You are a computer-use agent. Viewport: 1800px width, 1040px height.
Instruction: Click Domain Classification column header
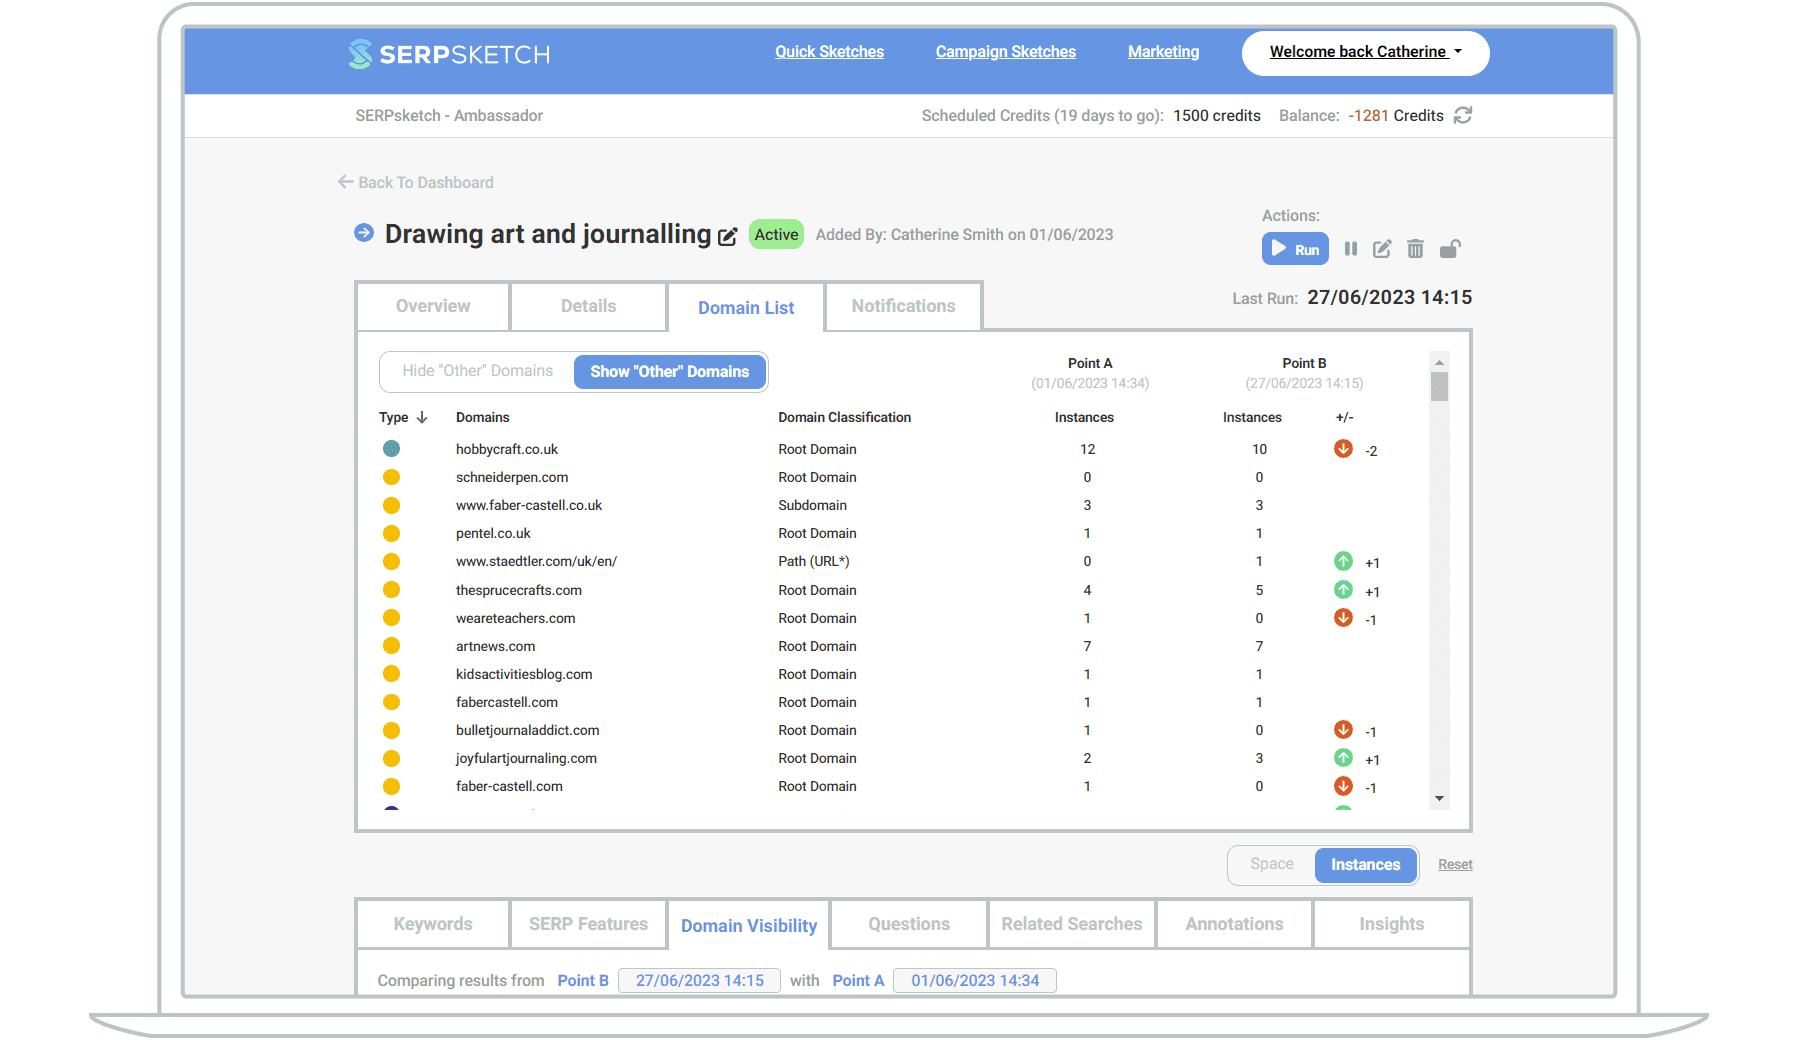coord(845,417)
